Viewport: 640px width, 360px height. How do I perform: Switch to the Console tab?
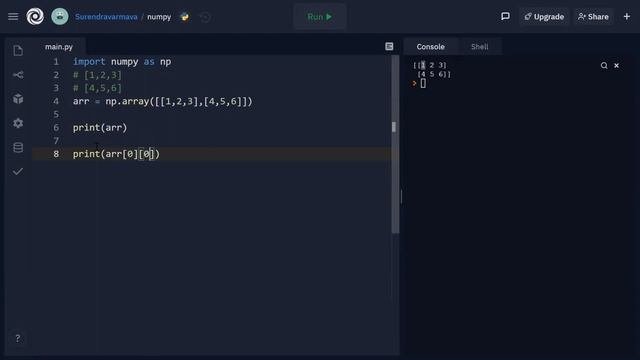(x=431, y=47)
